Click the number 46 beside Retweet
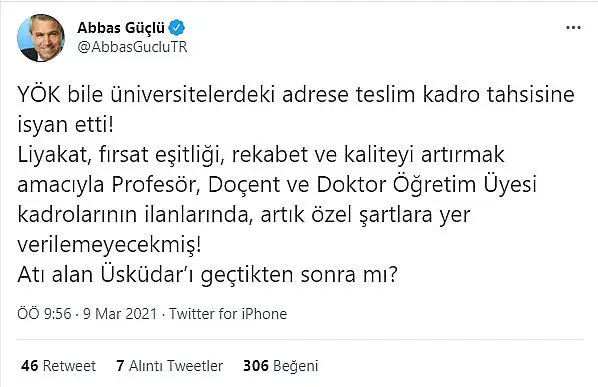 click(x=30, y=366)
